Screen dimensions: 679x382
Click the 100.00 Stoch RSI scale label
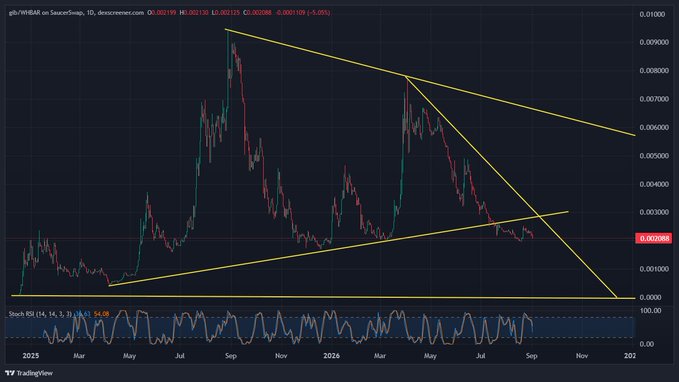pyautogui.click(x=650, y=311)
